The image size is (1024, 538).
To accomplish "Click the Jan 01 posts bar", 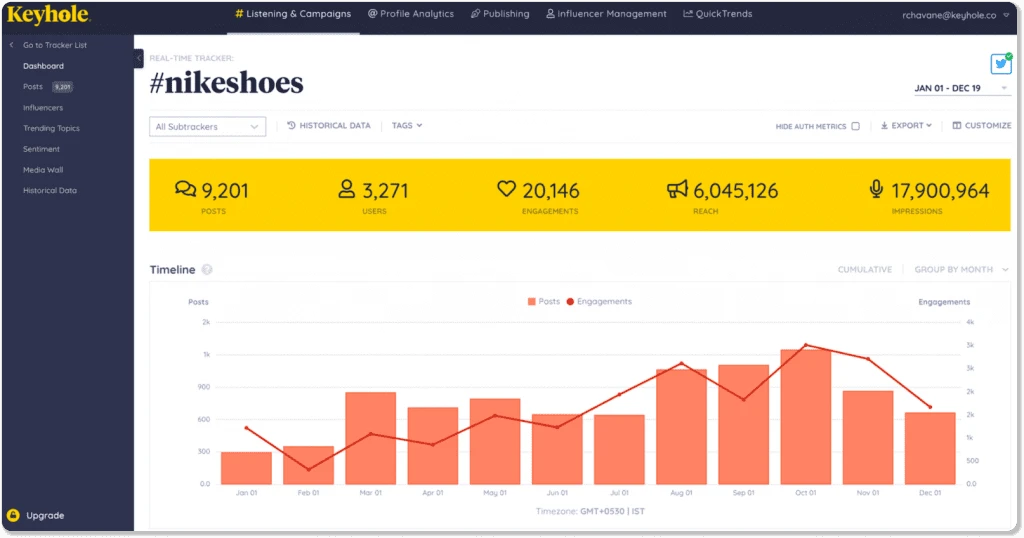I will click(x=246, y=468).
